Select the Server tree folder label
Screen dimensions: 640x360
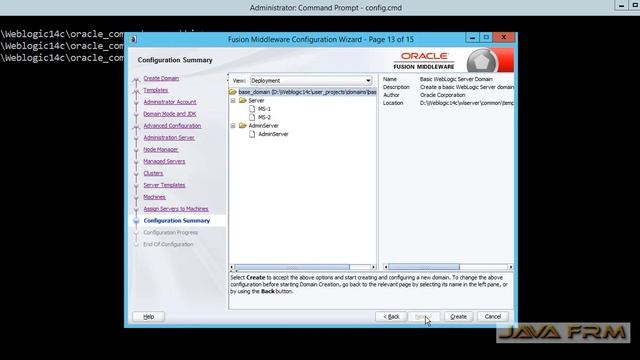(x=256, y=100)
